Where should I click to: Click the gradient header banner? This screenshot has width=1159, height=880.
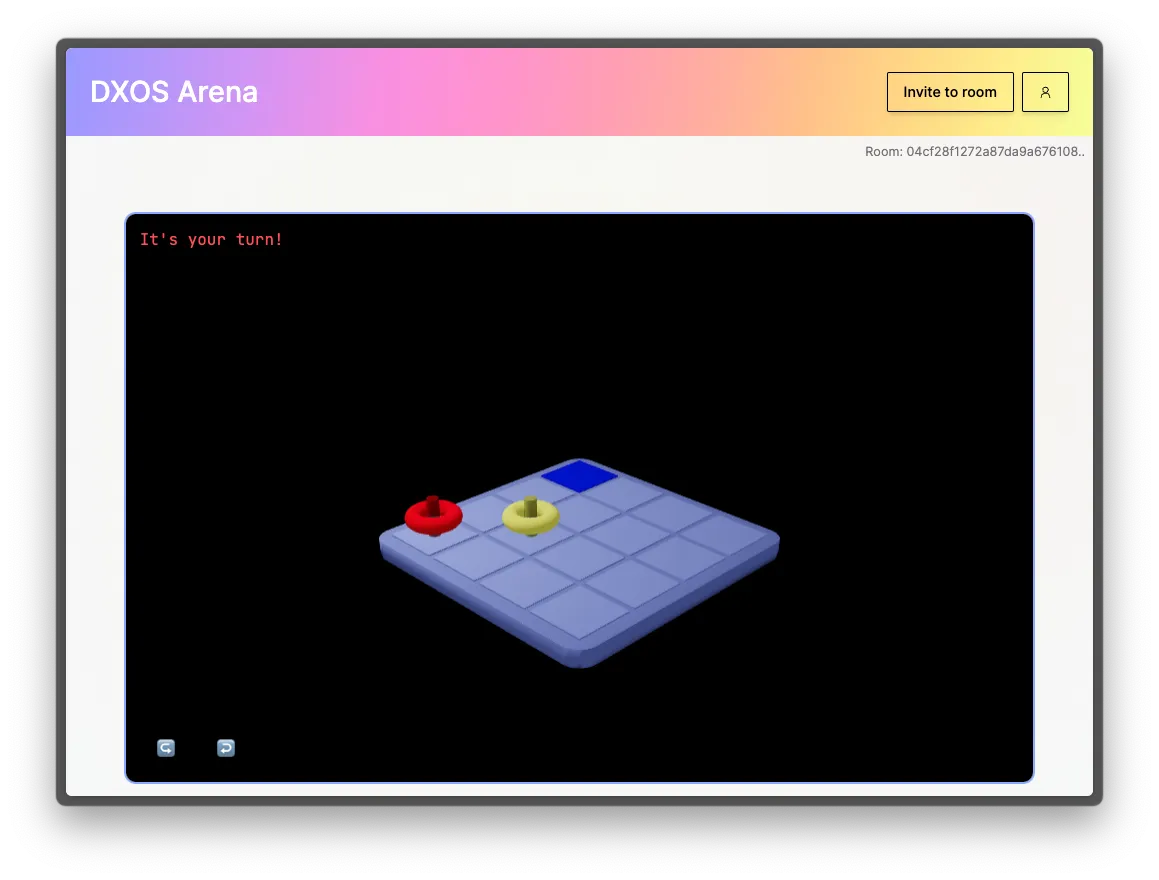580,91
